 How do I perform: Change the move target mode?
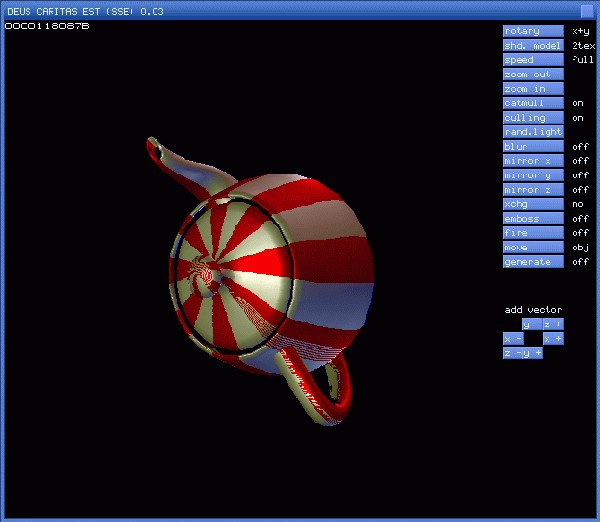[532, 247]
